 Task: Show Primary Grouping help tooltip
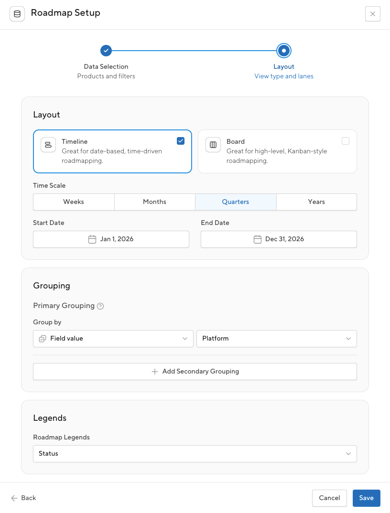[100, 306]
